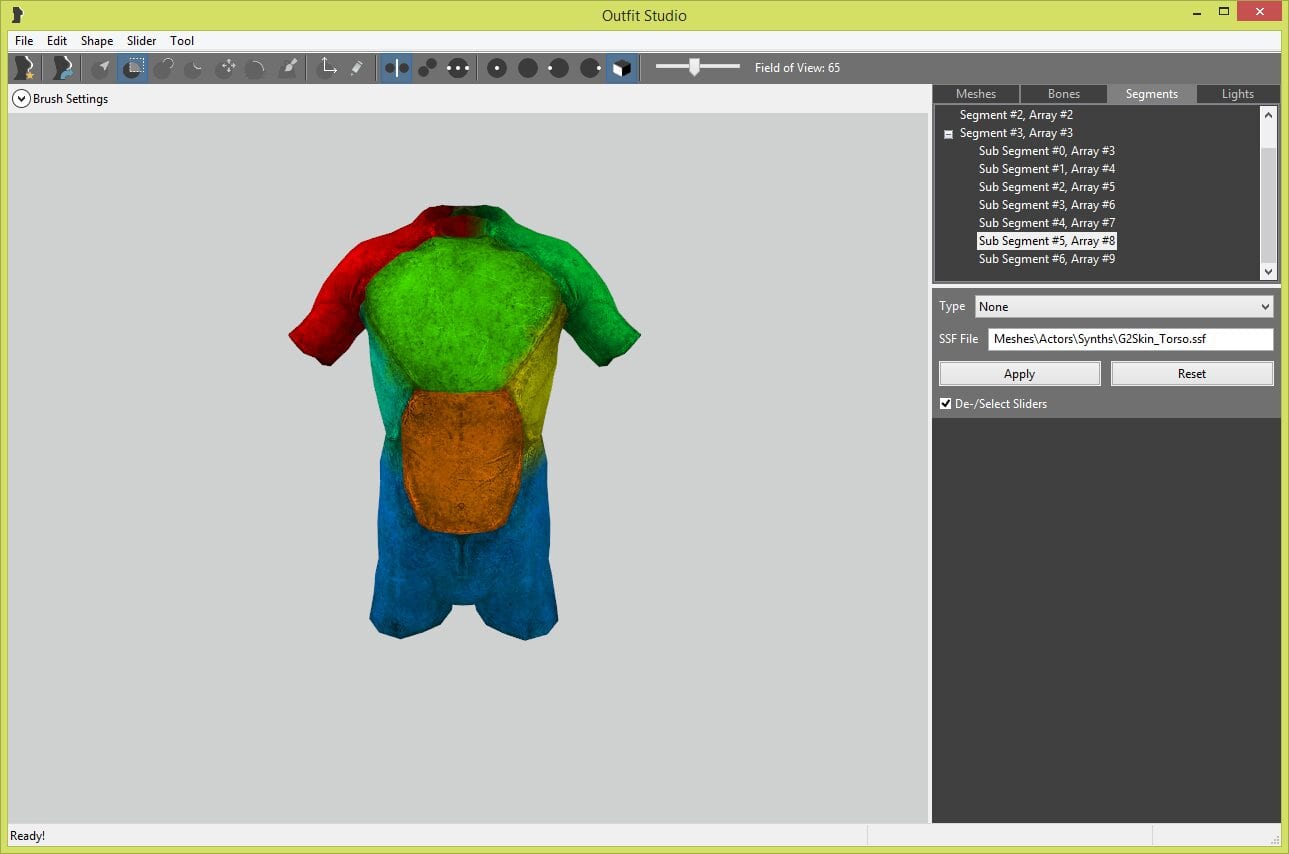This screenshot has height=854, width=1289.
Task: Collapse the Segment #3, Array #3 node
Action: tap(949, 134)
